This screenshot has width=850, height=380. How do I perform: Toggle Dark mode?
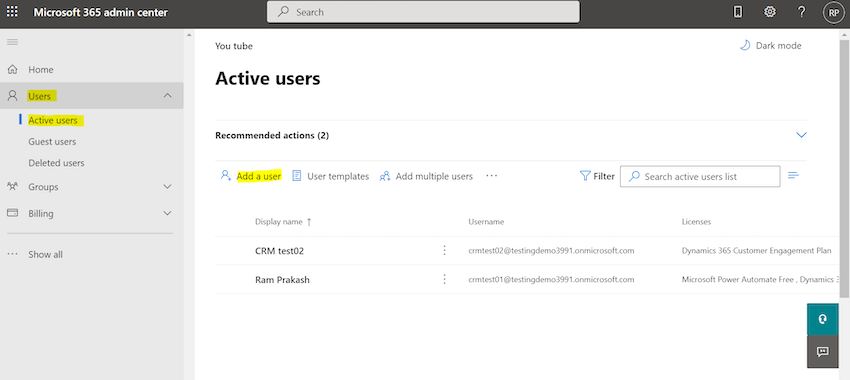770,46
